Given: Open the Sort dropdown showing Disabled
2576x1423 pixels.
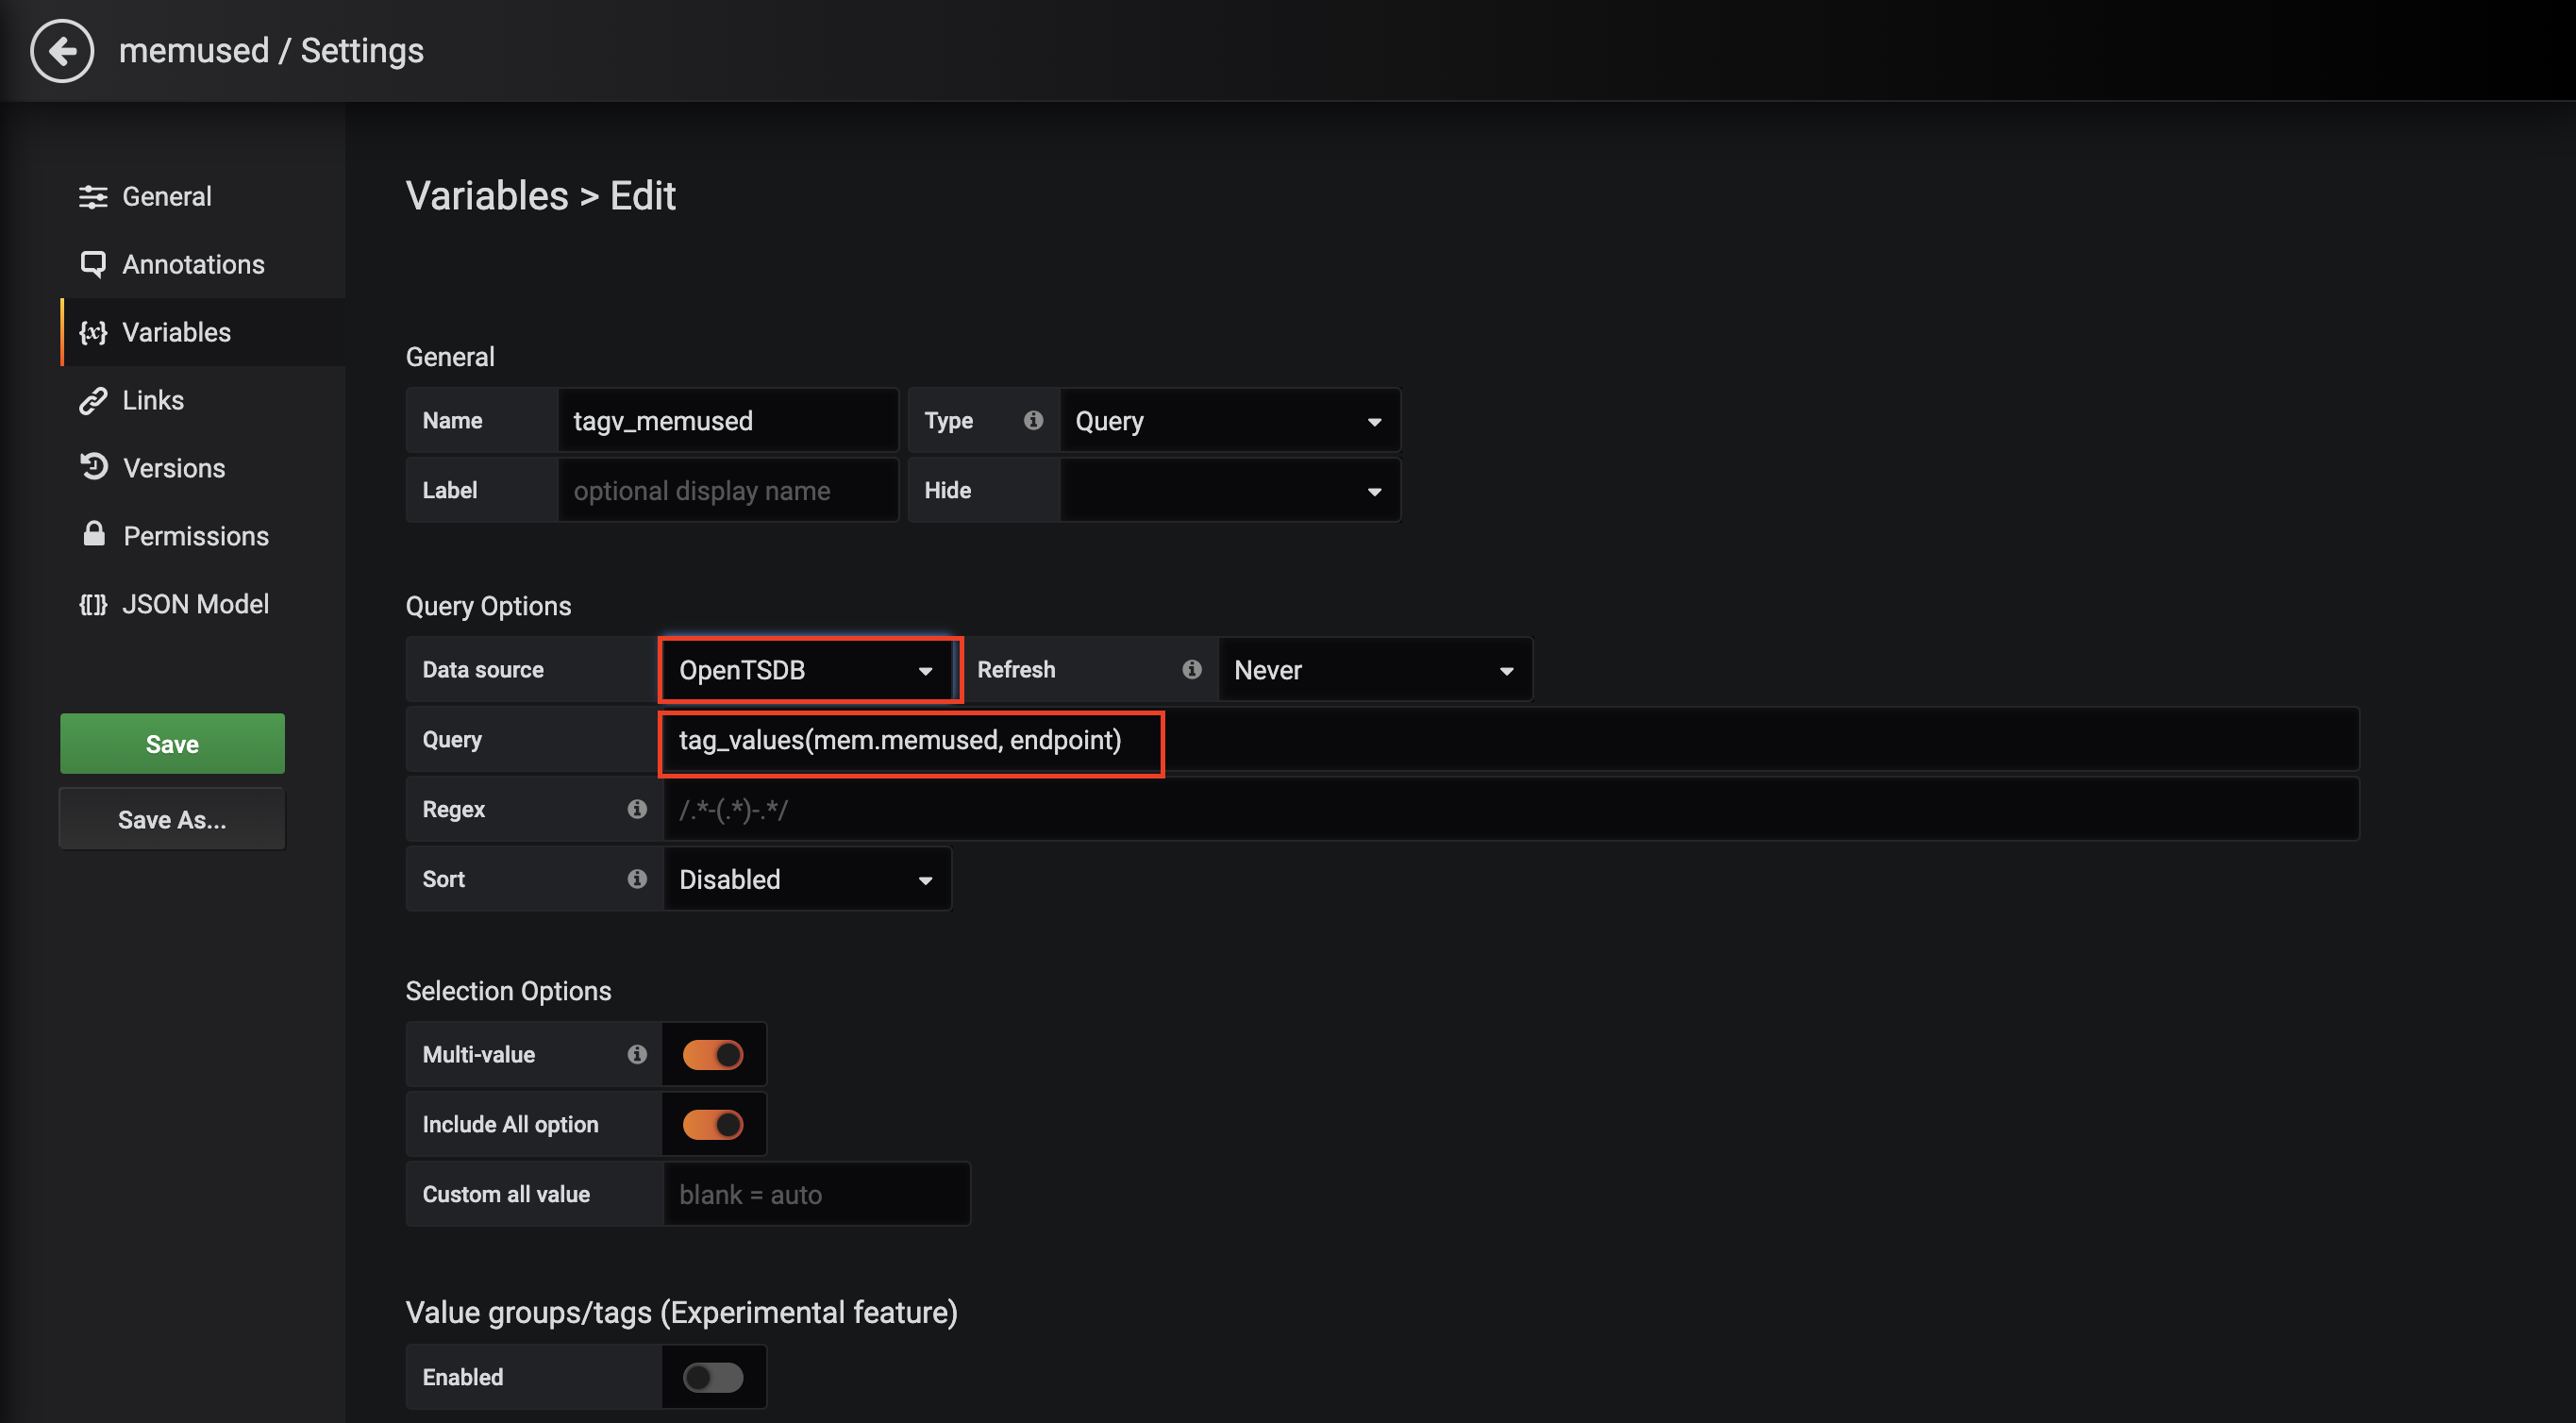Looking at the screenshot, I should 806,879.
